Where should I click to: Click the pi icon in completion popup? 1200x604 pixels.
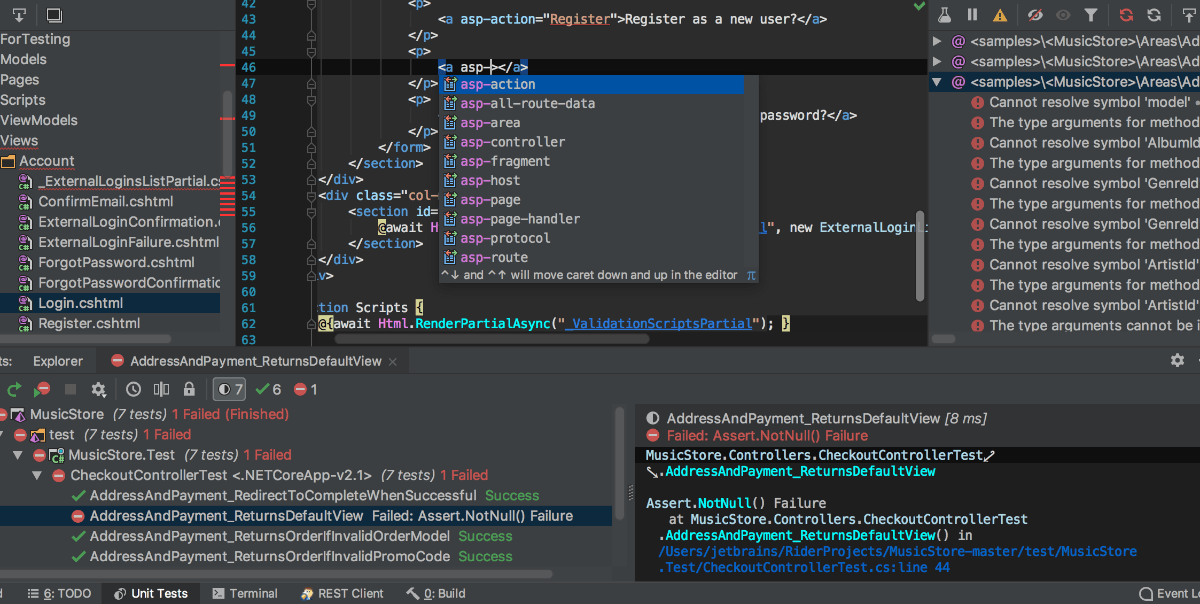750,275
